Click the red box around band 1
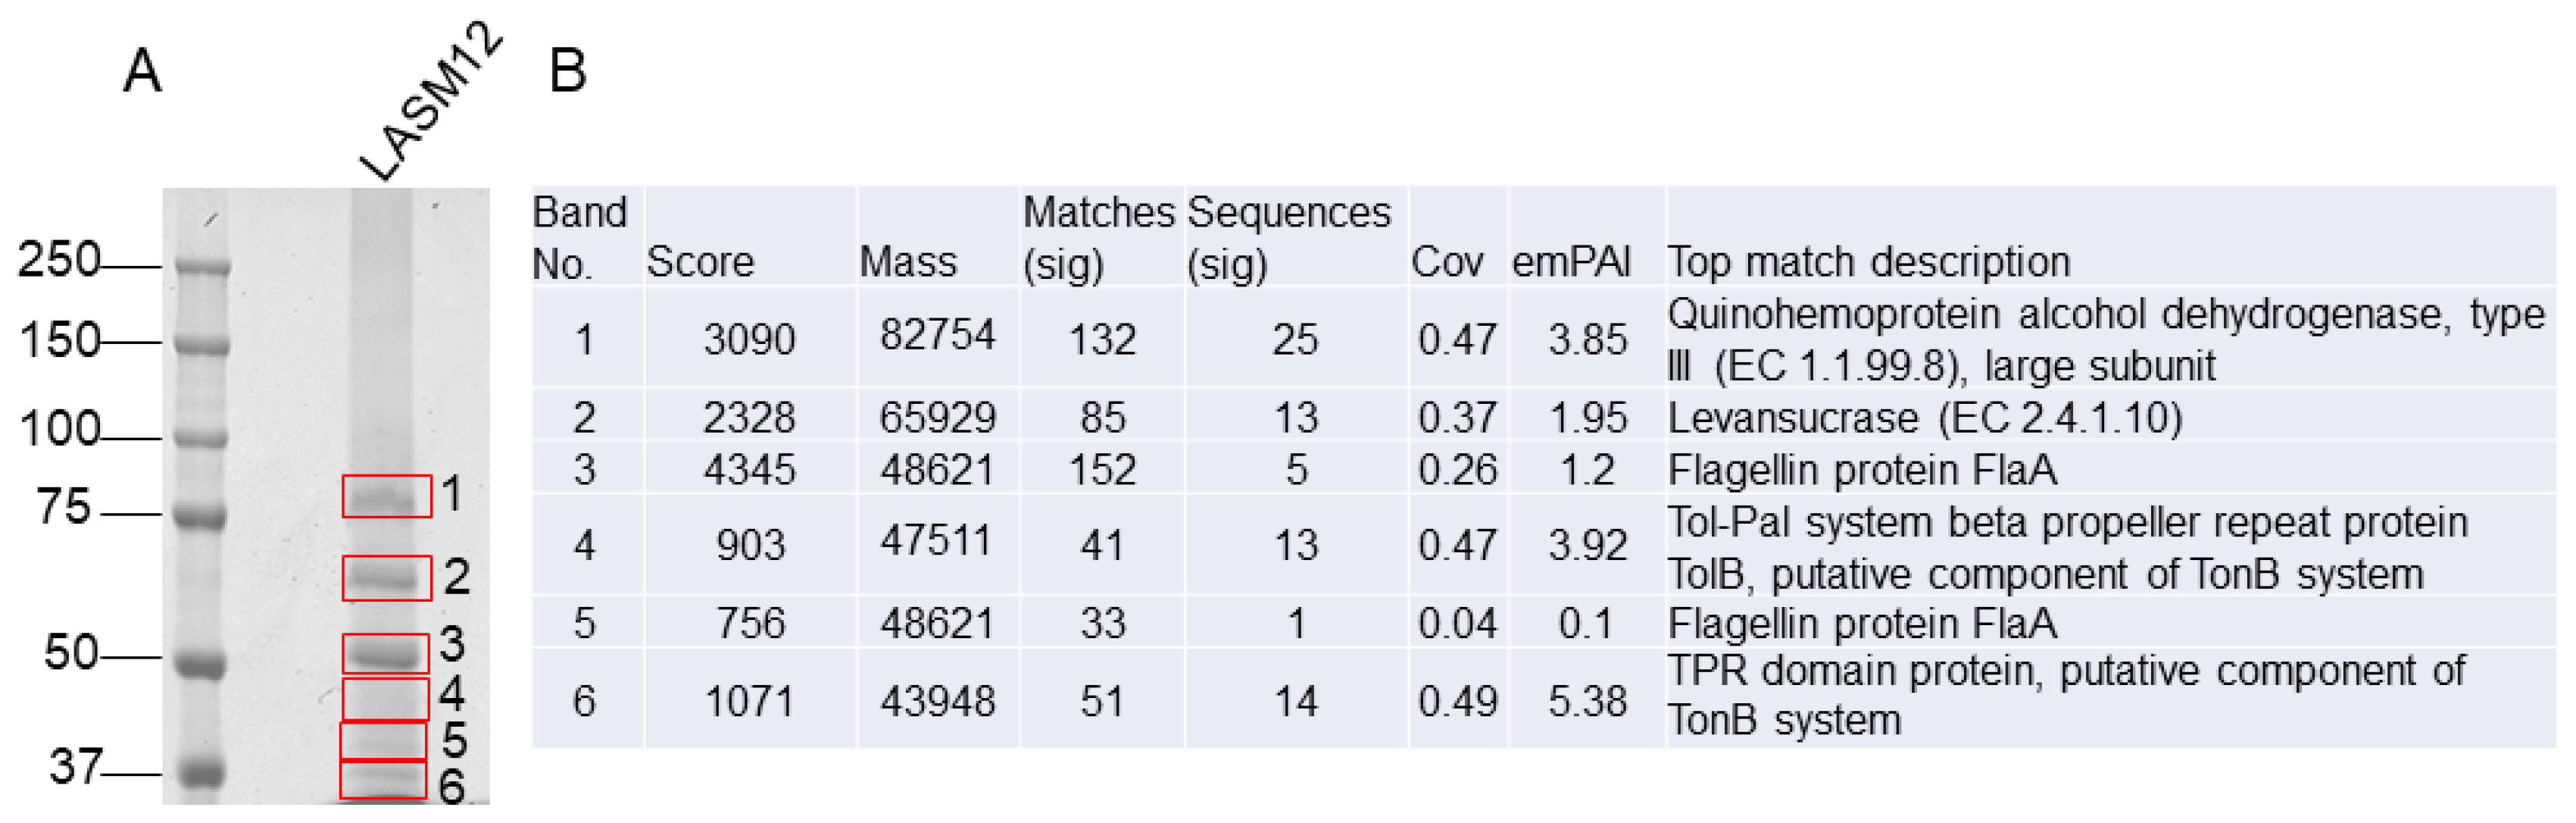 point(386,496)
